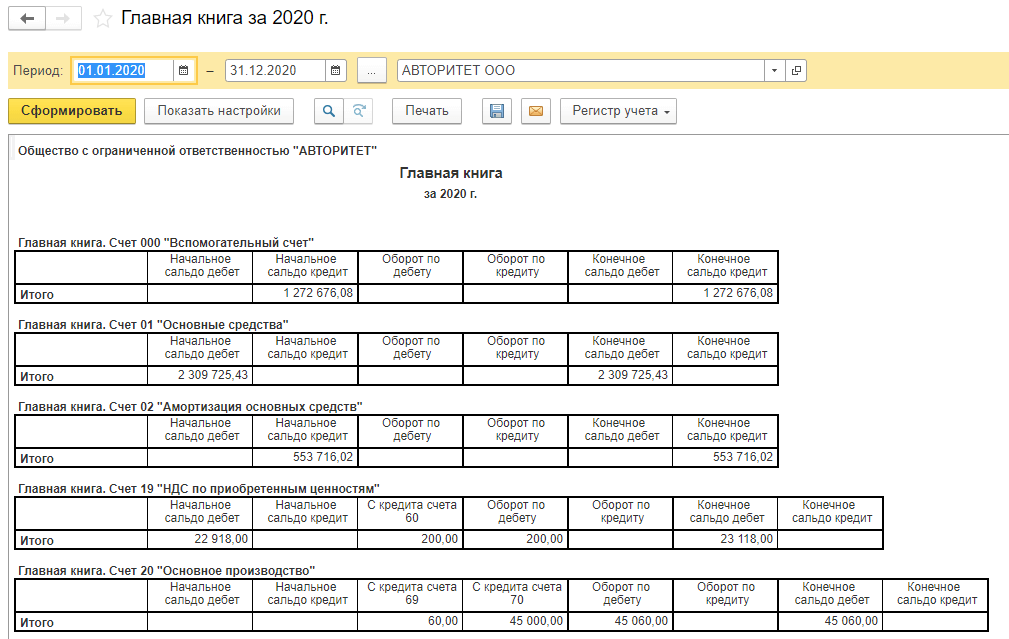
Task: Save the report with floppy disk icon
Action: tap(496, 111)
